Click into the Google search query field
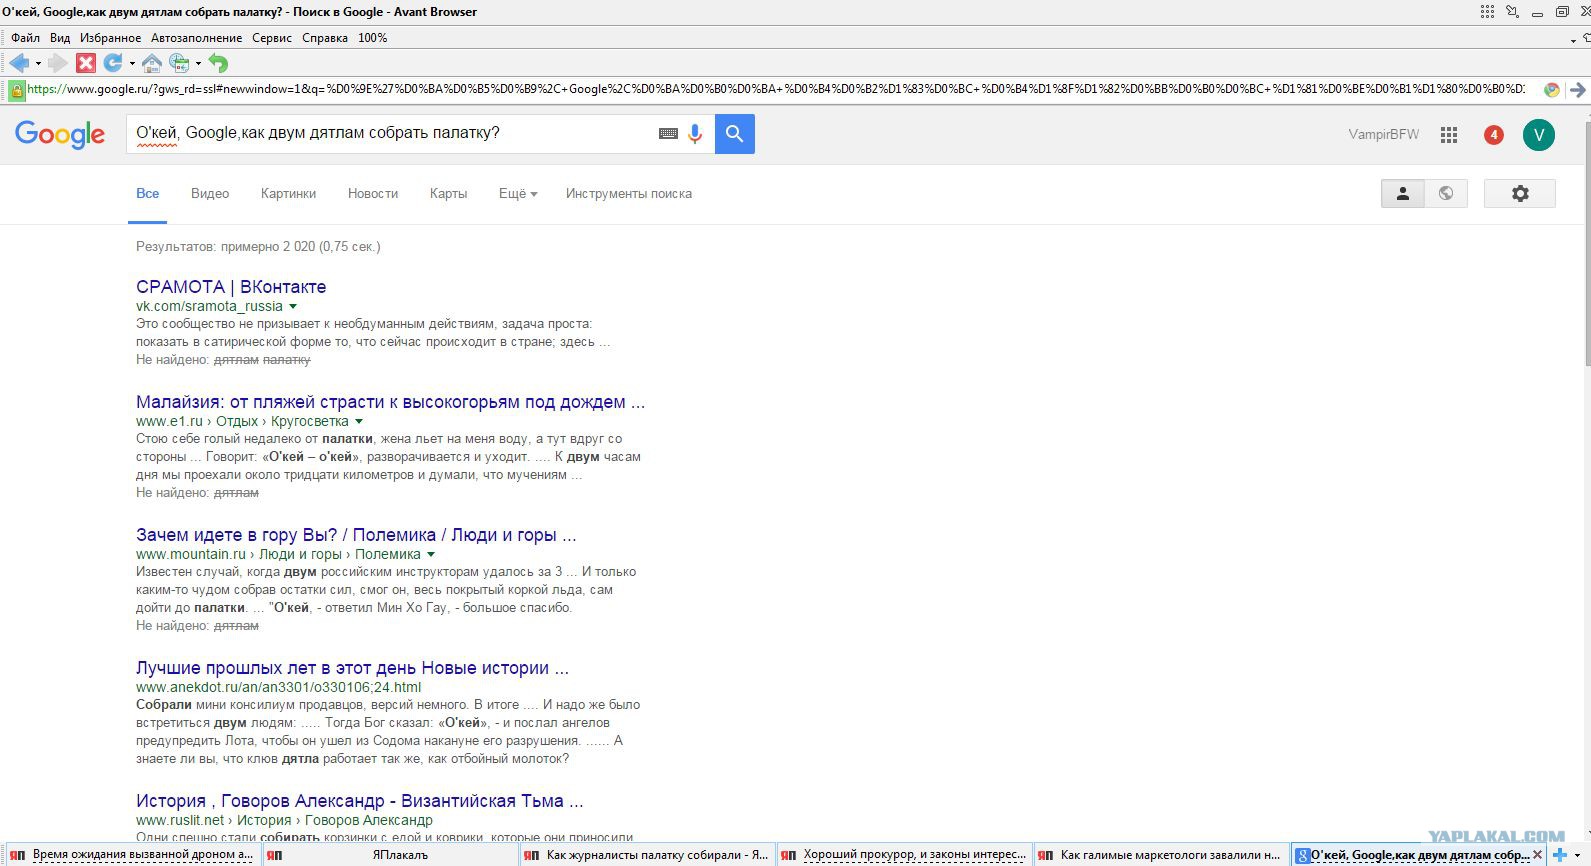The image size is (1591, 866). 390,133
